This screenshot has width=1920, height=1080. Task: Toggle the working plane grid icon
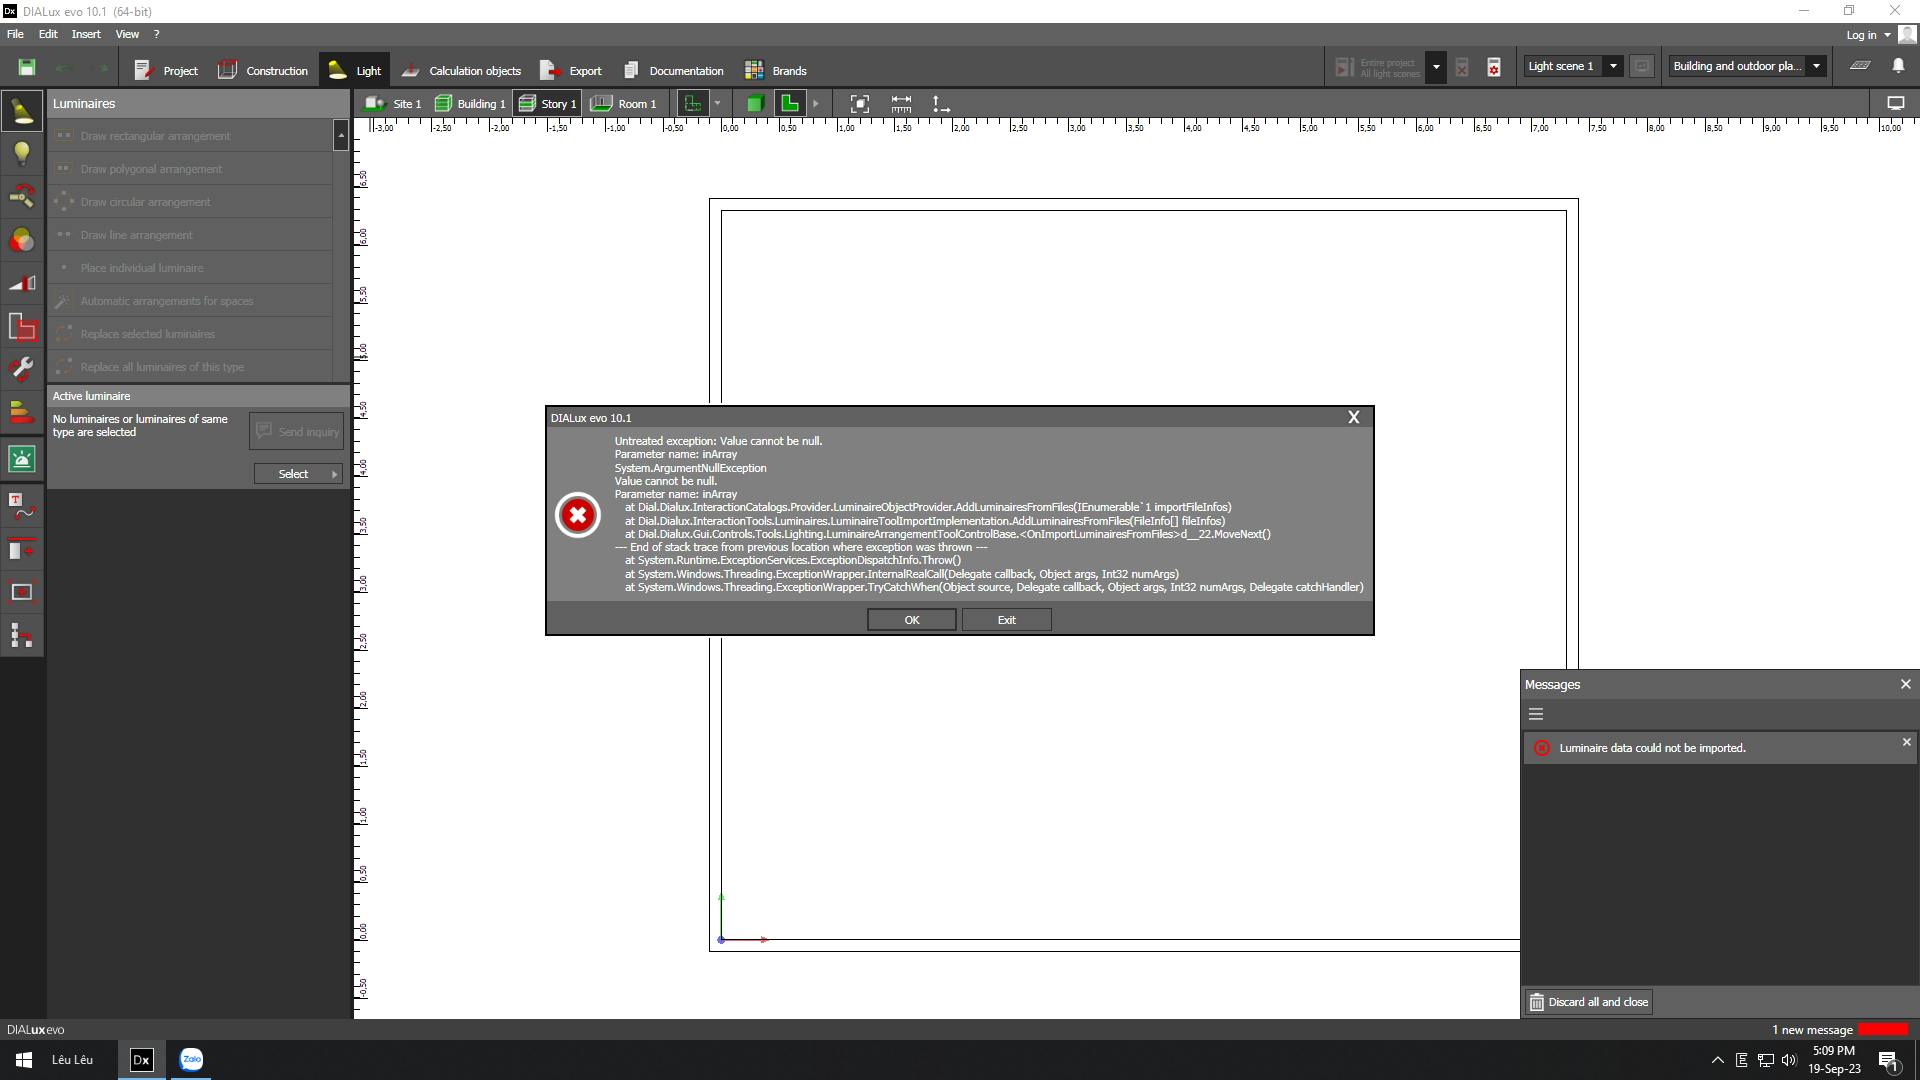point(1860,66)
